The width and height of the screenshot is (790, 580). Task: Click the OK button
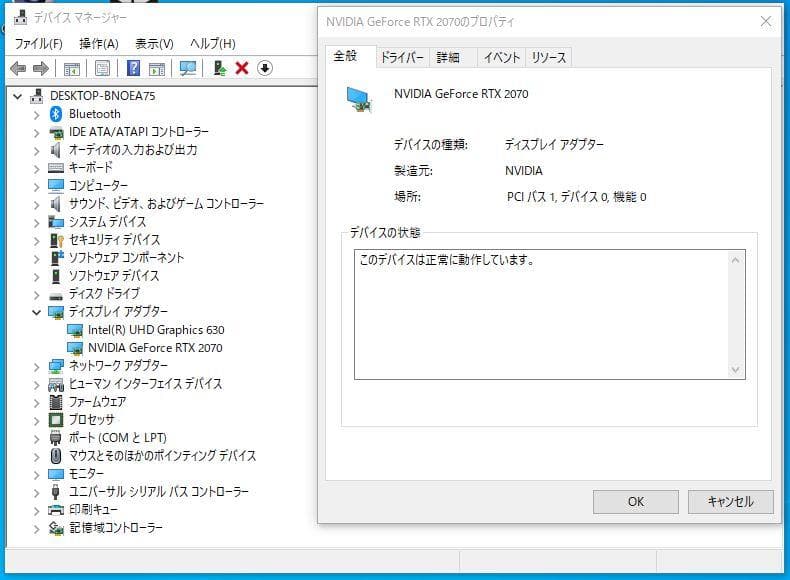pyautogui.click(x=636, y=501)
